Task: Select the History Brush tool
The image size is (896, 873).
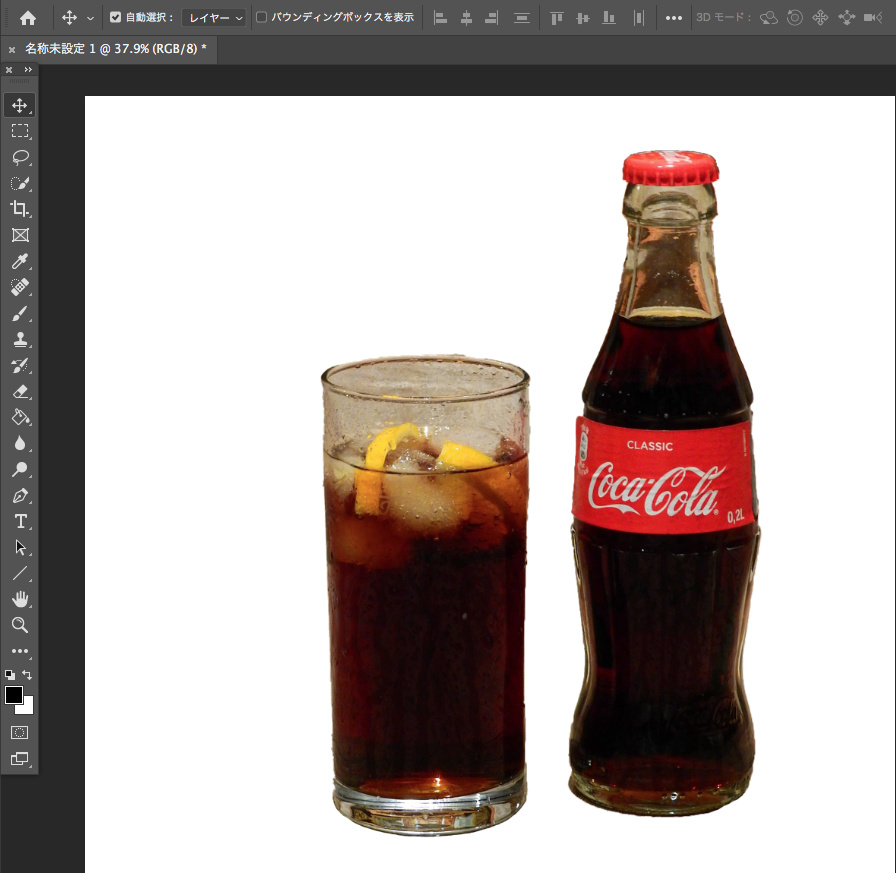Action: point(20,365)
